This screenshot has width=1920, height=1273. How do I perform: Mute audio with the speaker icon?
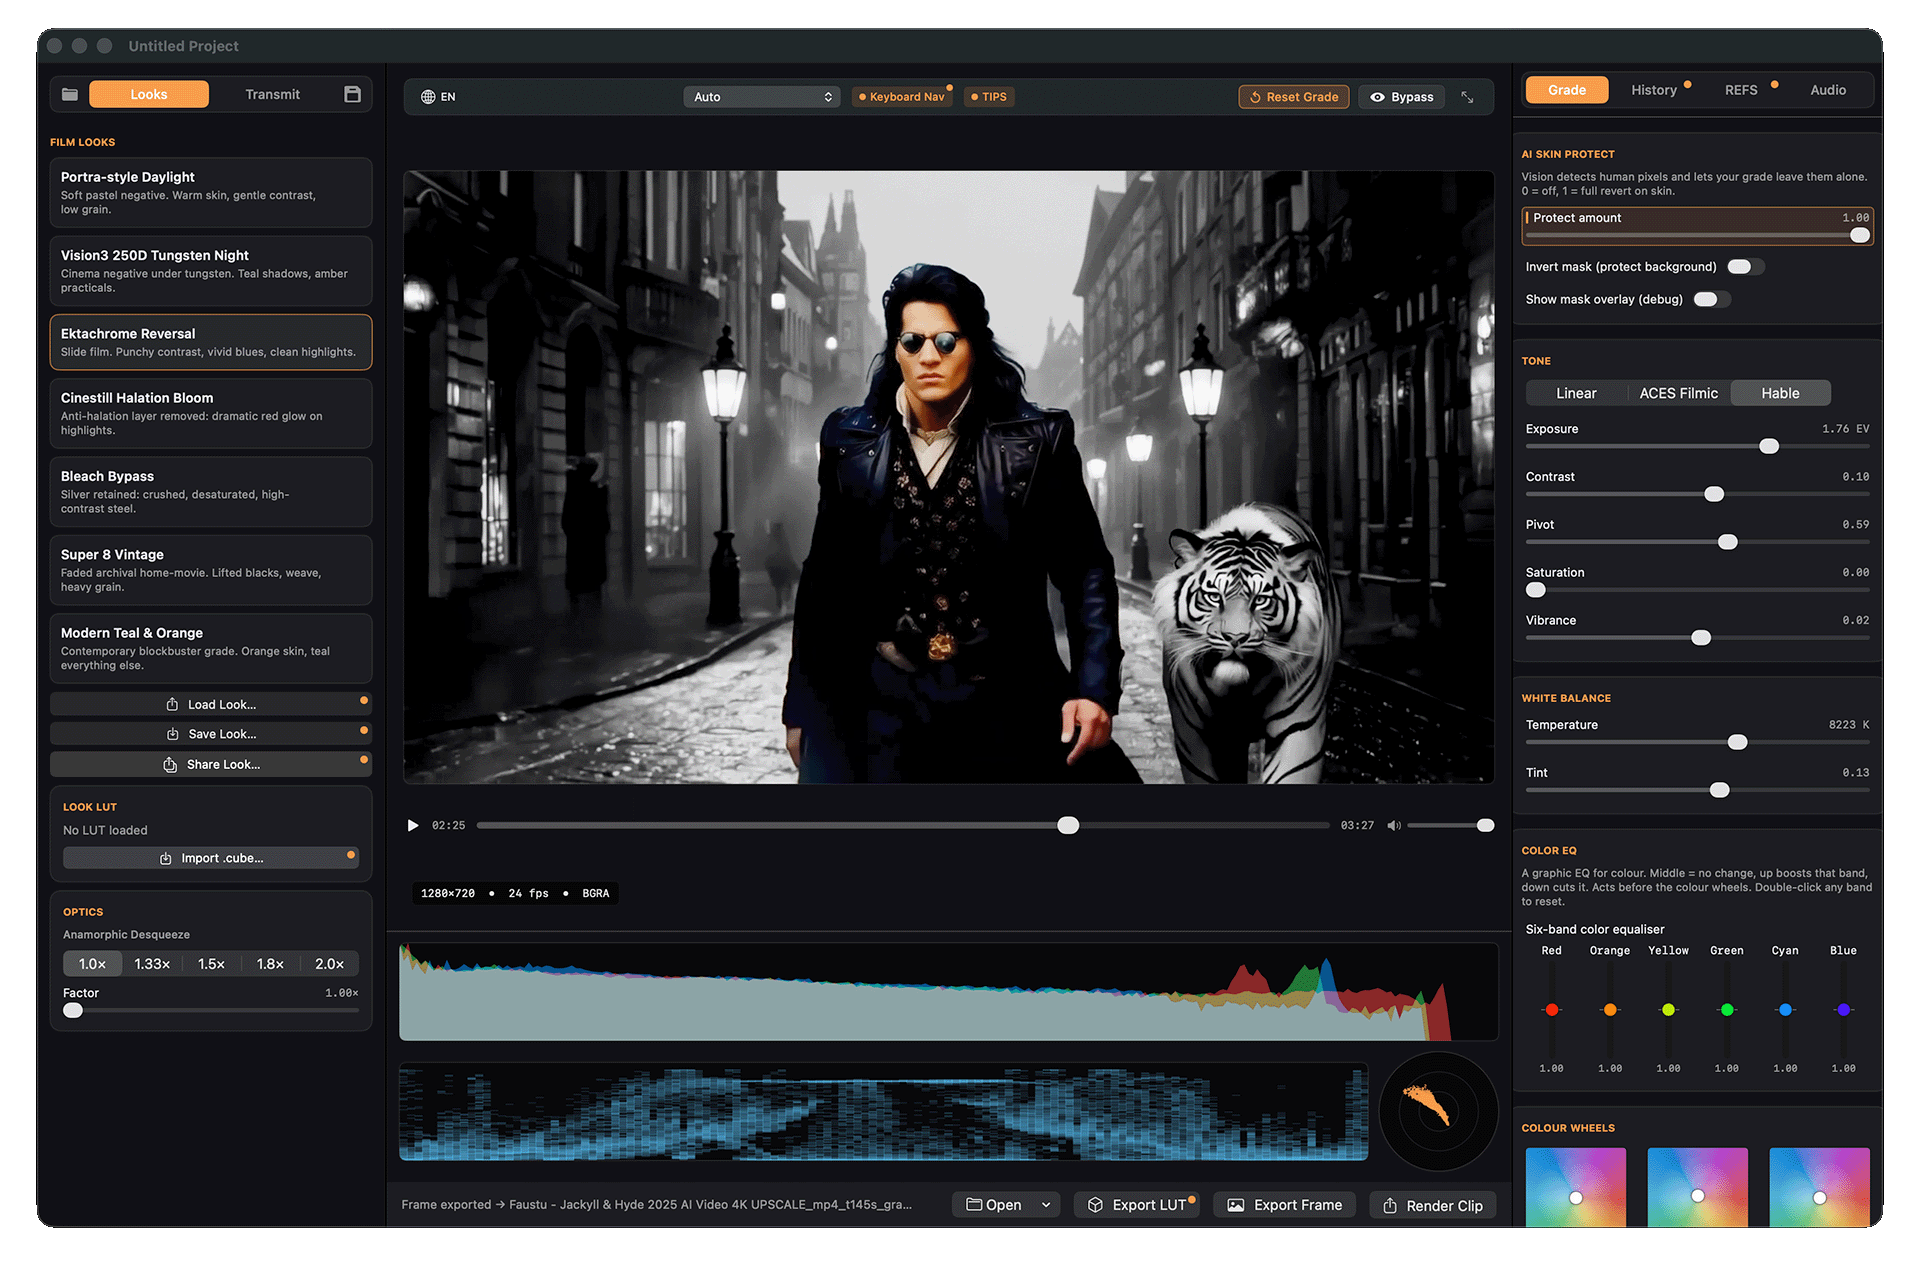tap(1394, 825)
